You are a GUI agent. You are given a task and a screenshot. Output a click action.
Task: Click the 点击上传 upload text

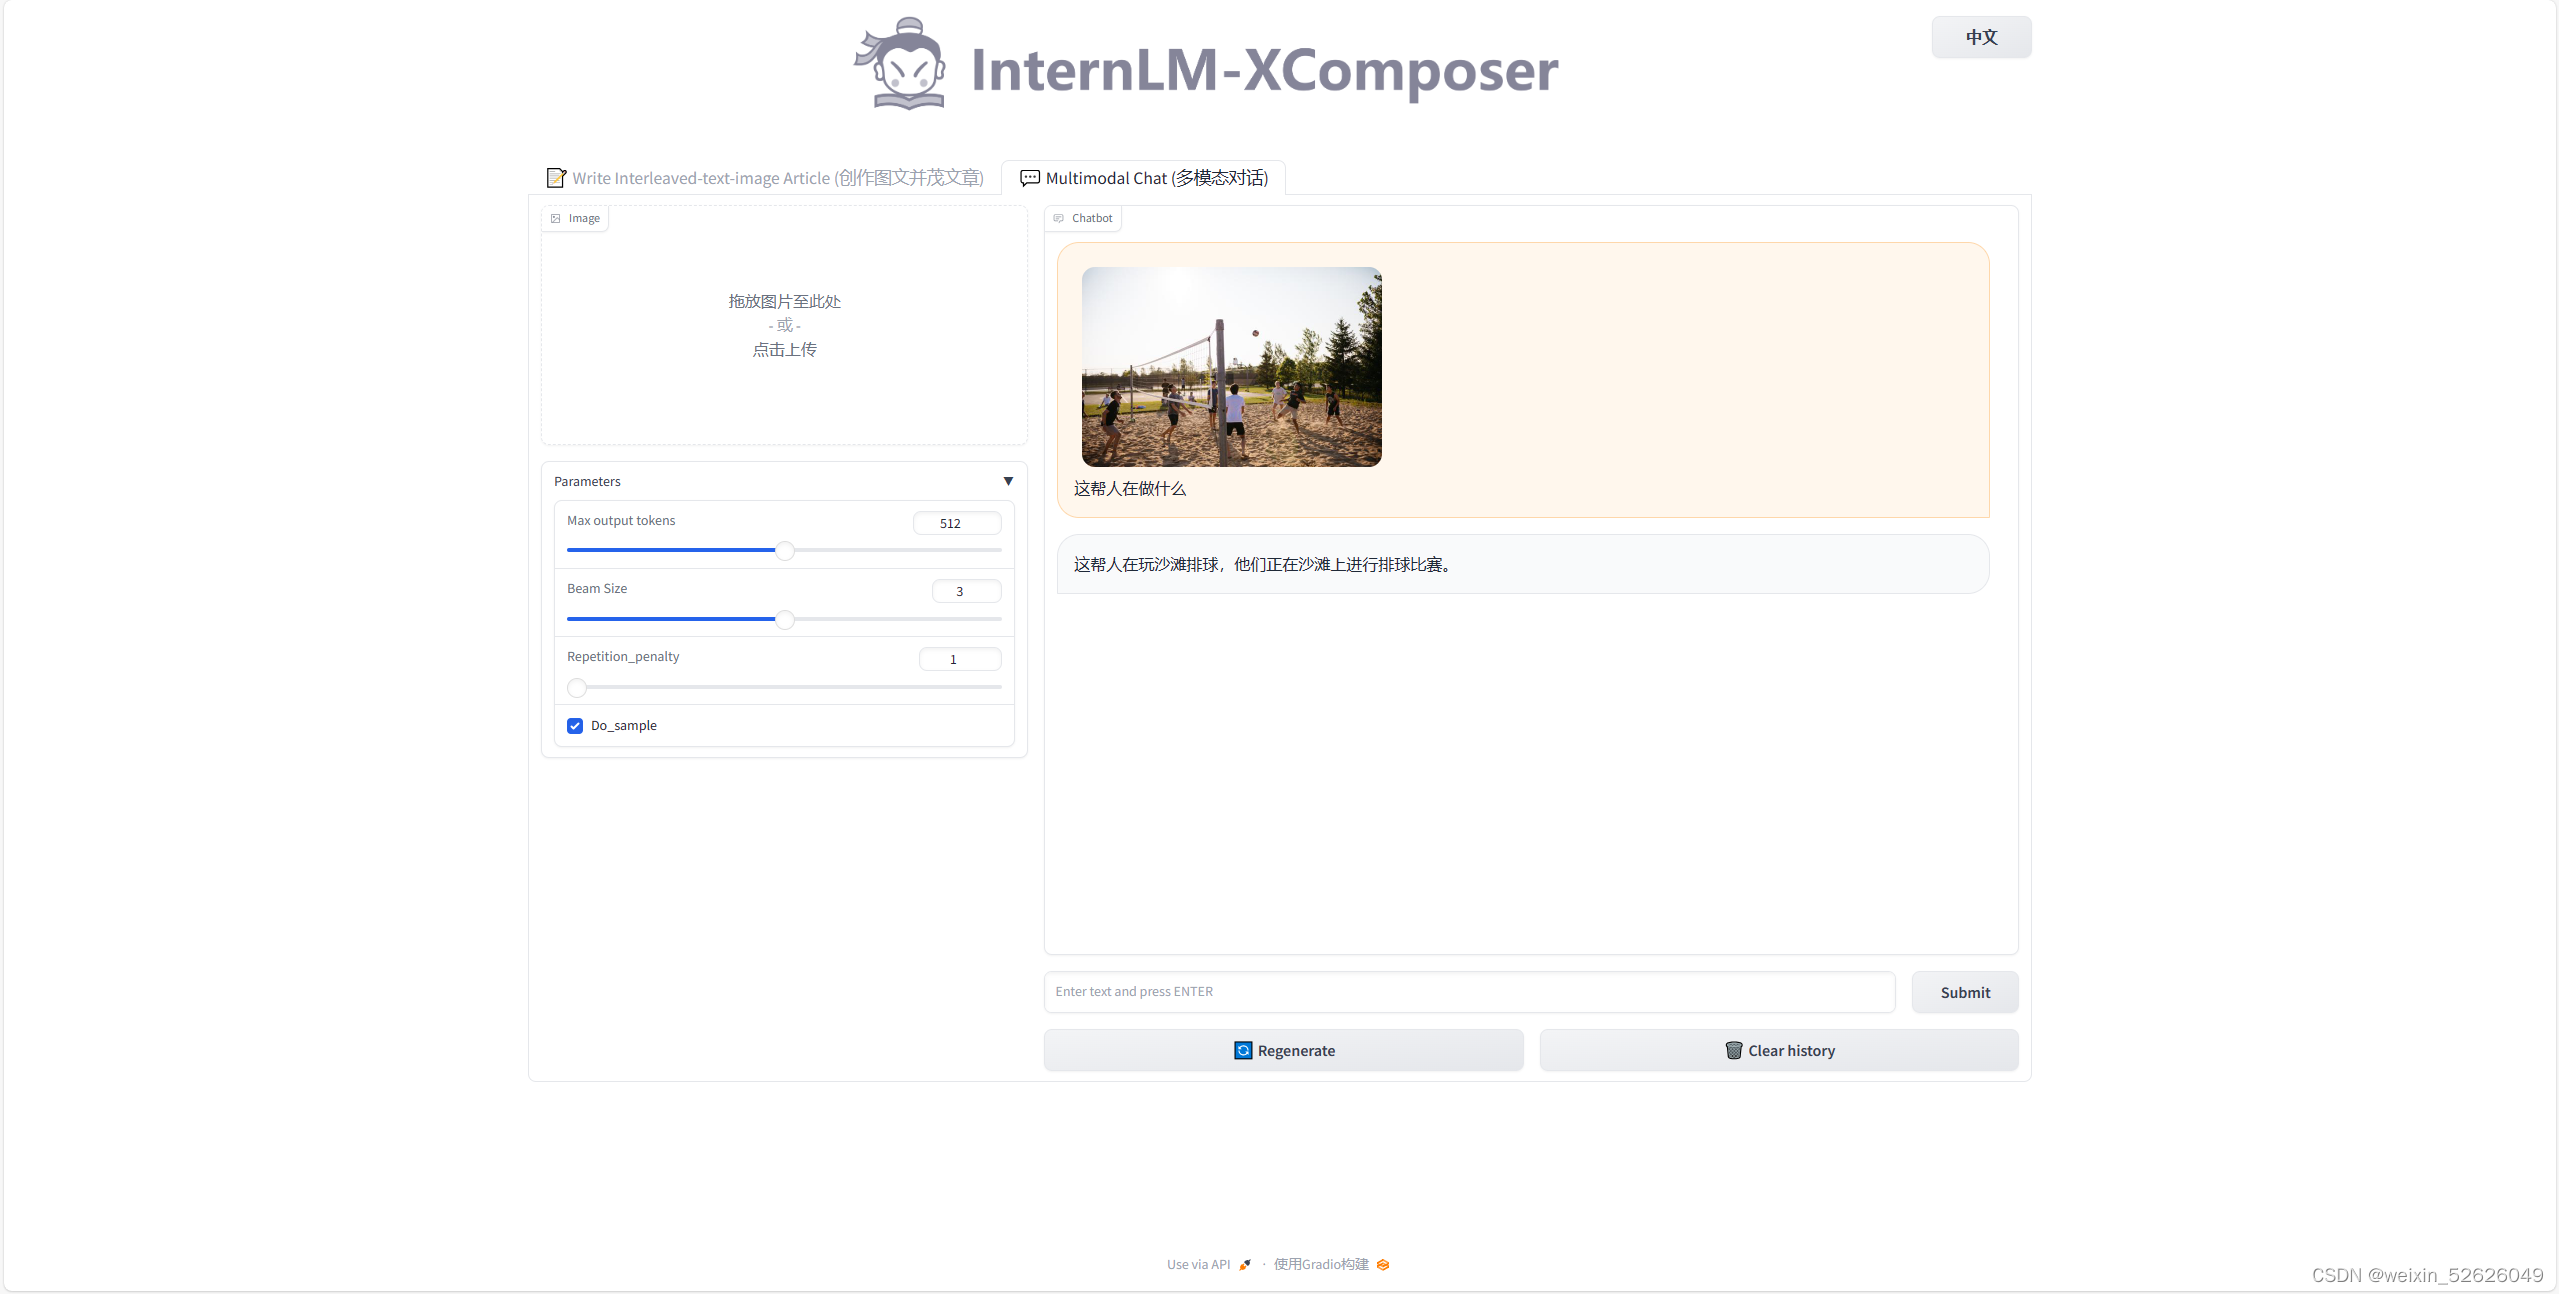point(784,349)
